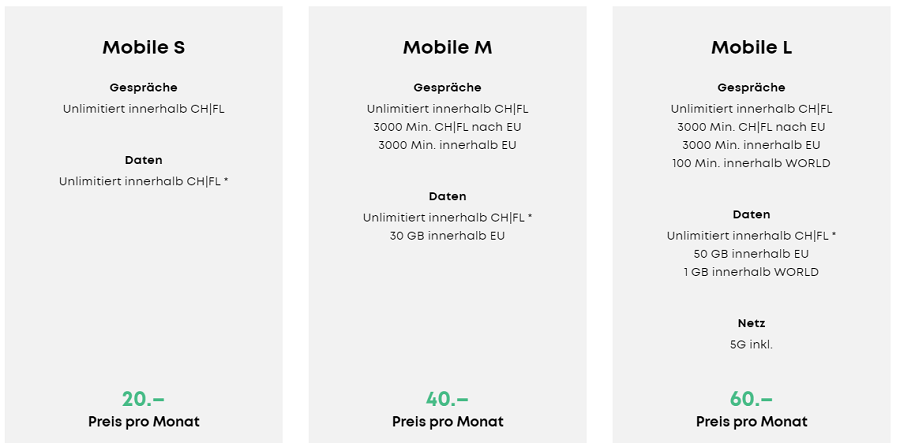Click 100 Min. innerhalb WORLD line
900x443 pixels.
pyautogui.click(x=751, y=164)
